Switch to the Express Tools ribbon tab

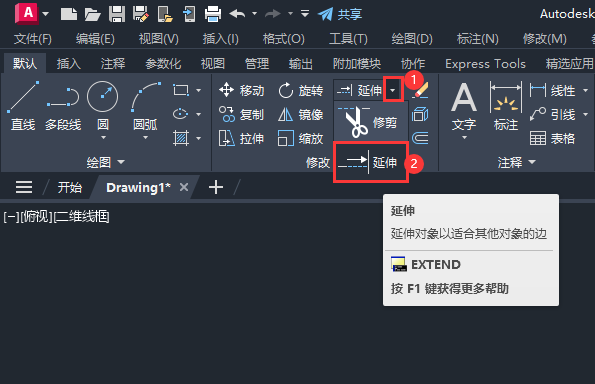click(x=485, y=63)
